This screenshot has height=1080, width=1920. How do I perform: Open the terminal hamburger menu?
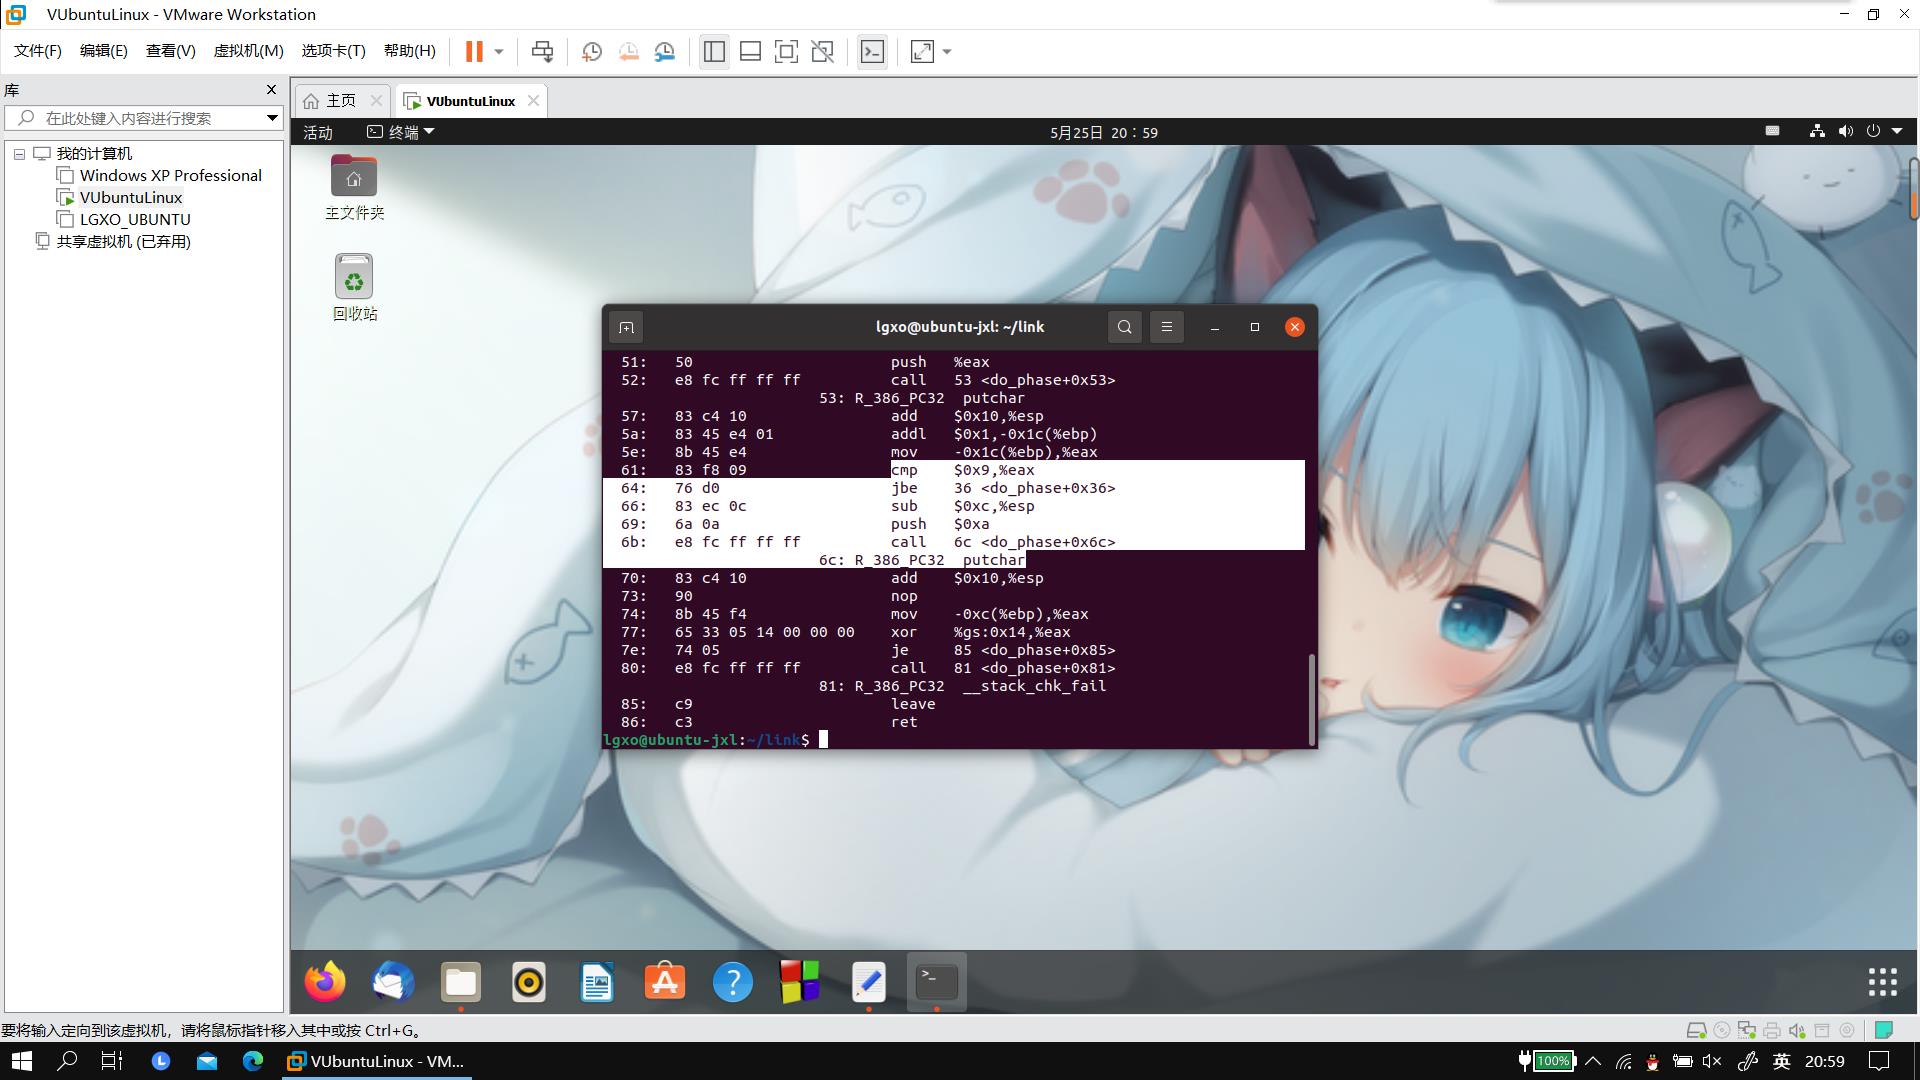1166,327
